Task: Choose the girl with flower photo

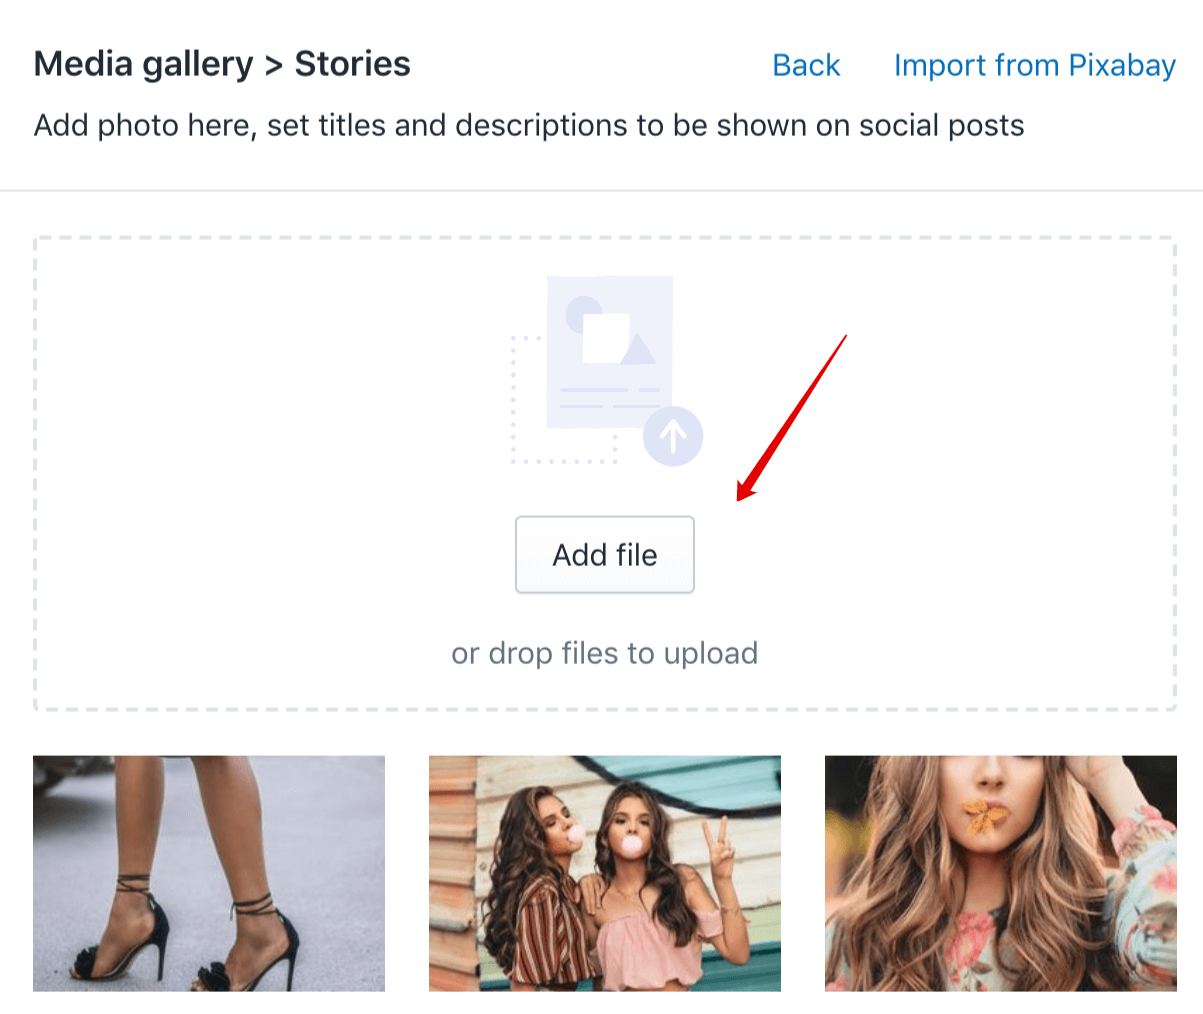Action: [x=1001, y=873]
